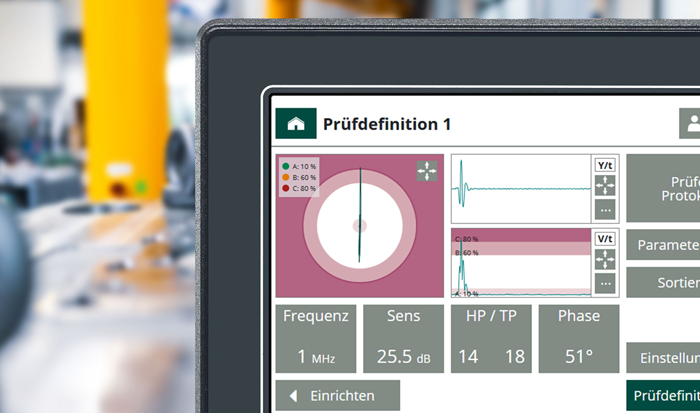Click the TP value 18
700x413 pixels.
pyautogui.click(x=515, y=357)
